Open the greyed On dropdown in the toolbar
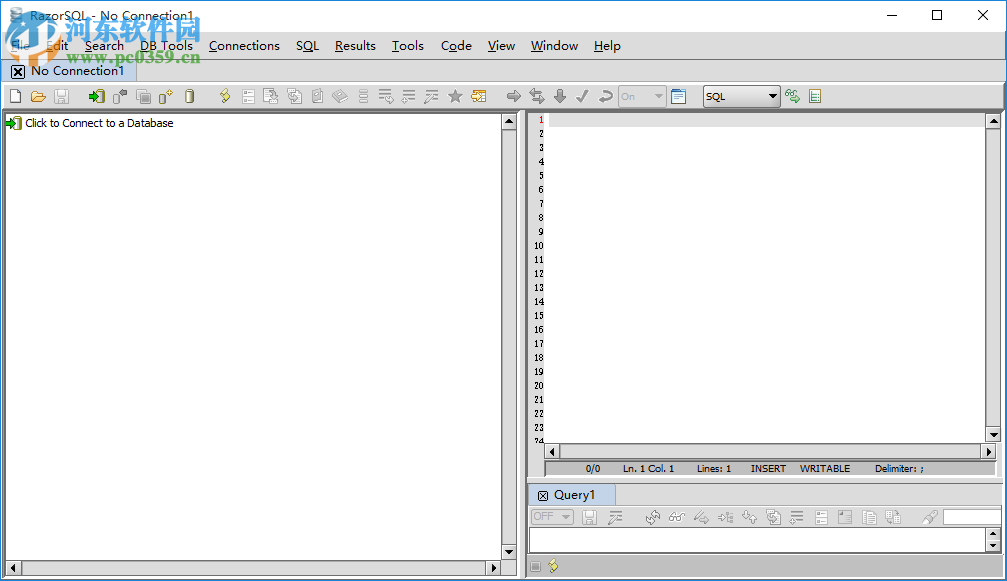Image resolution: width=1007 pixels, height=581 pixels. coord(640,96)
